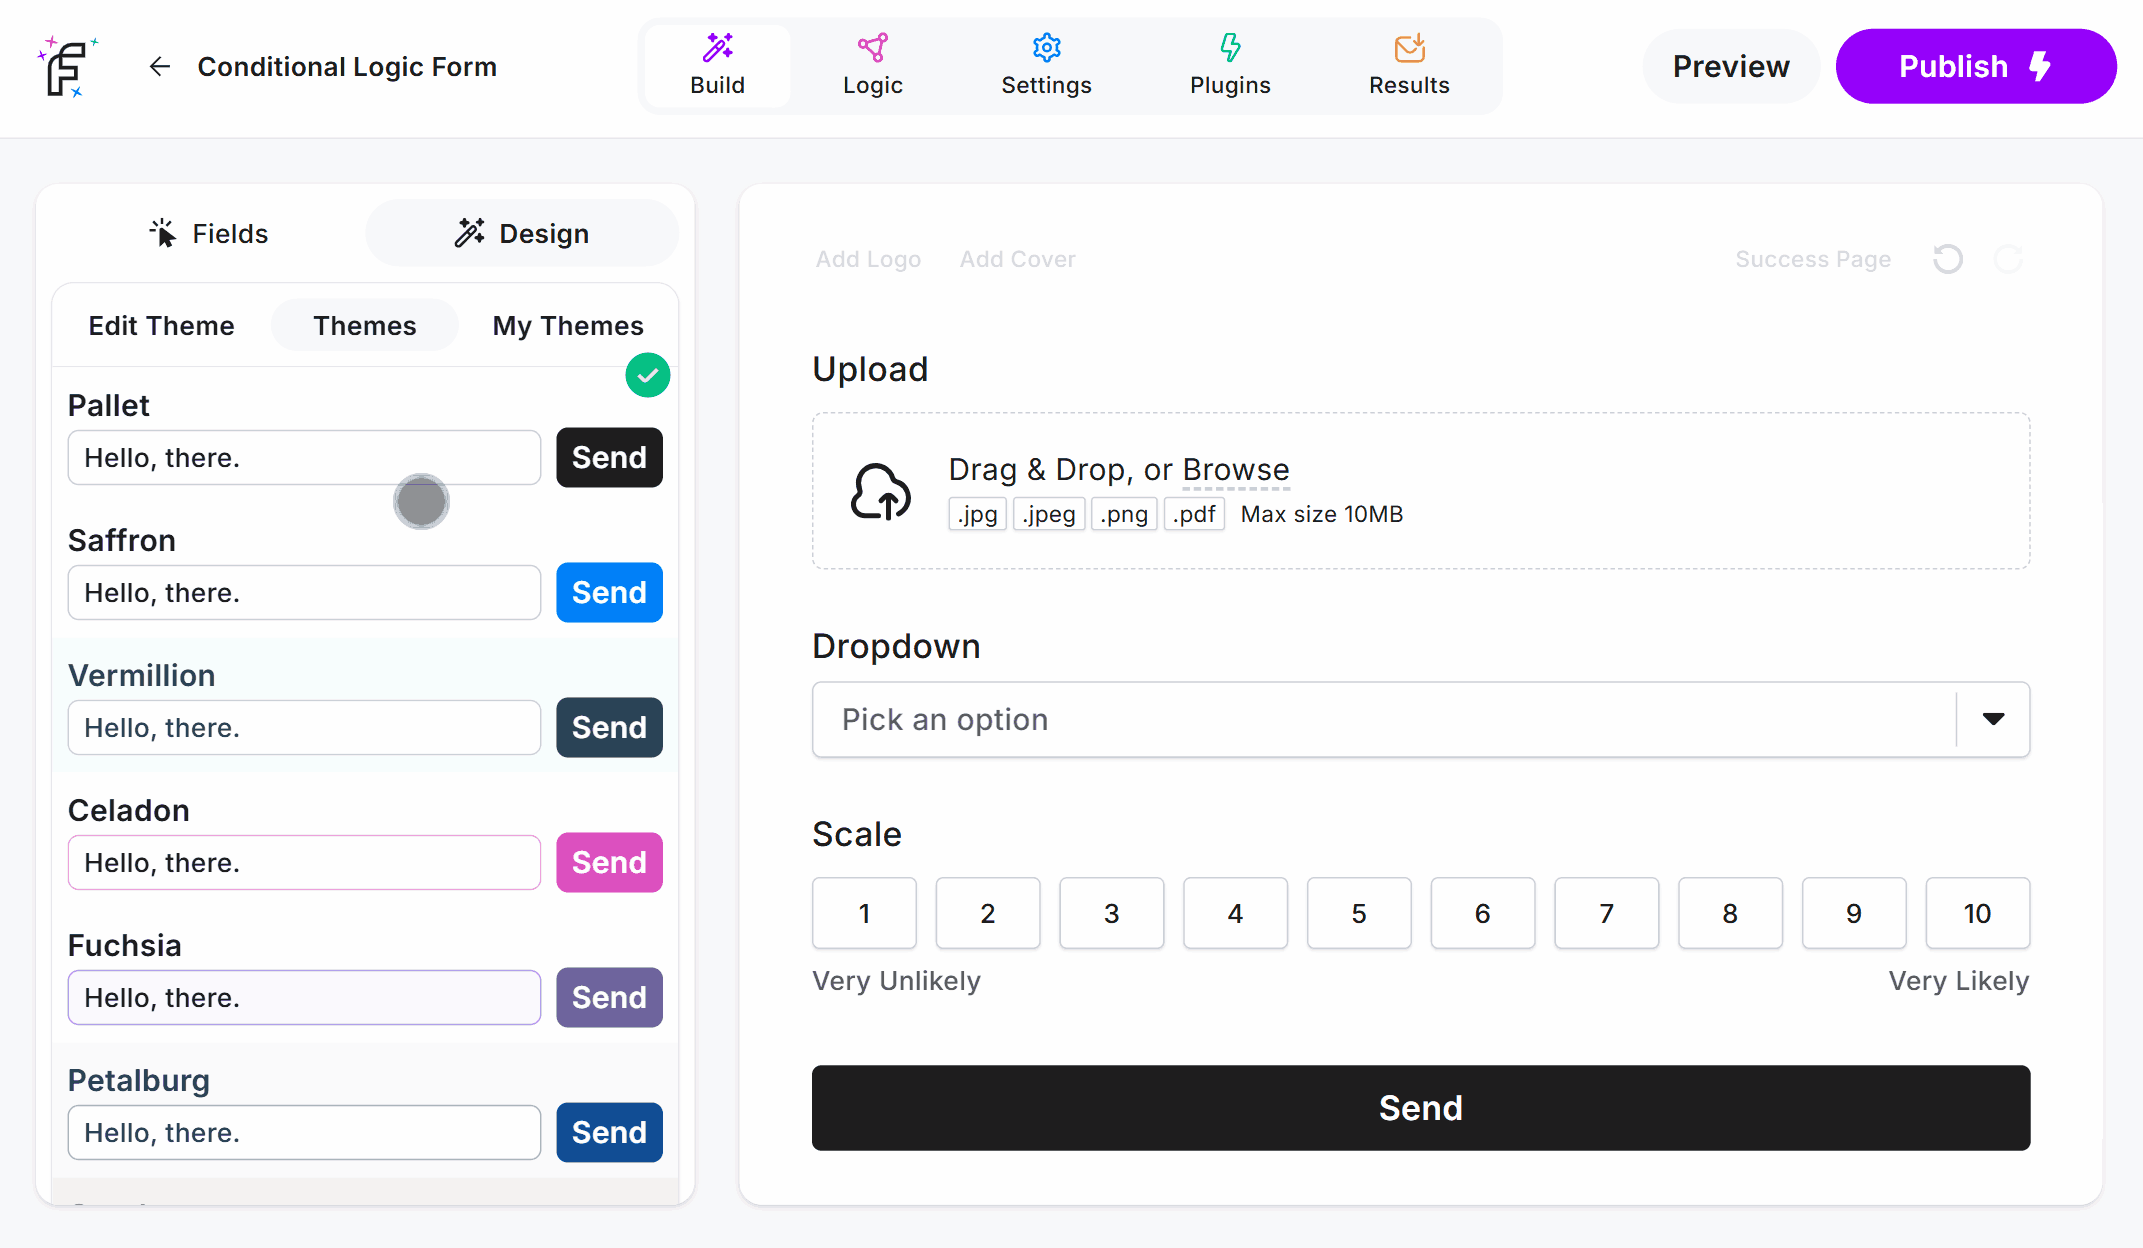Screen dimensions: 2143x1248
Task: Publish the form
Action: pos(1975,66)
